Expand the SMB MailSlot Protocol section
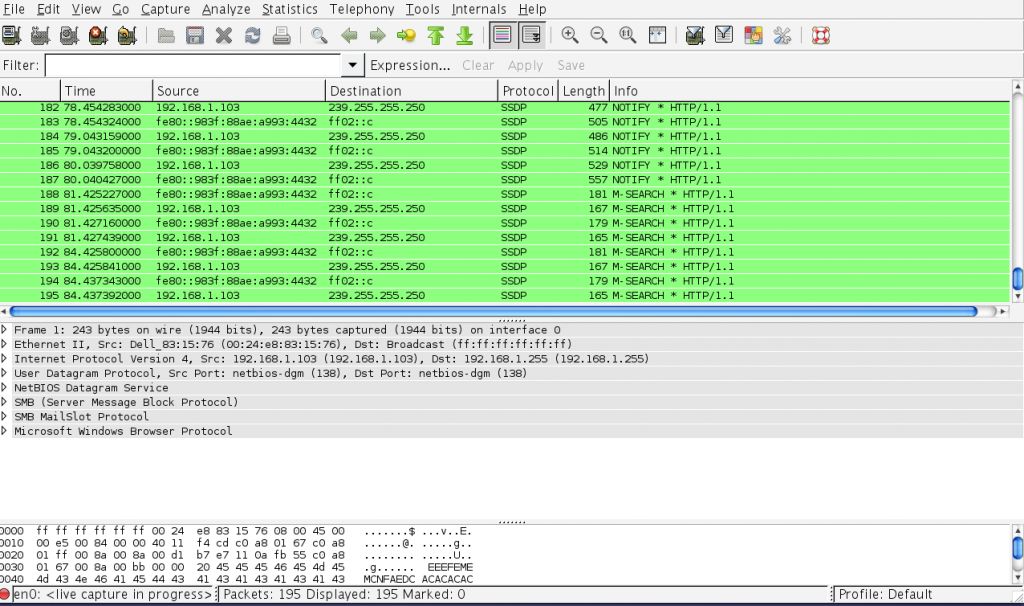Viewport: 1024px width, 606px height. (5, 417)
